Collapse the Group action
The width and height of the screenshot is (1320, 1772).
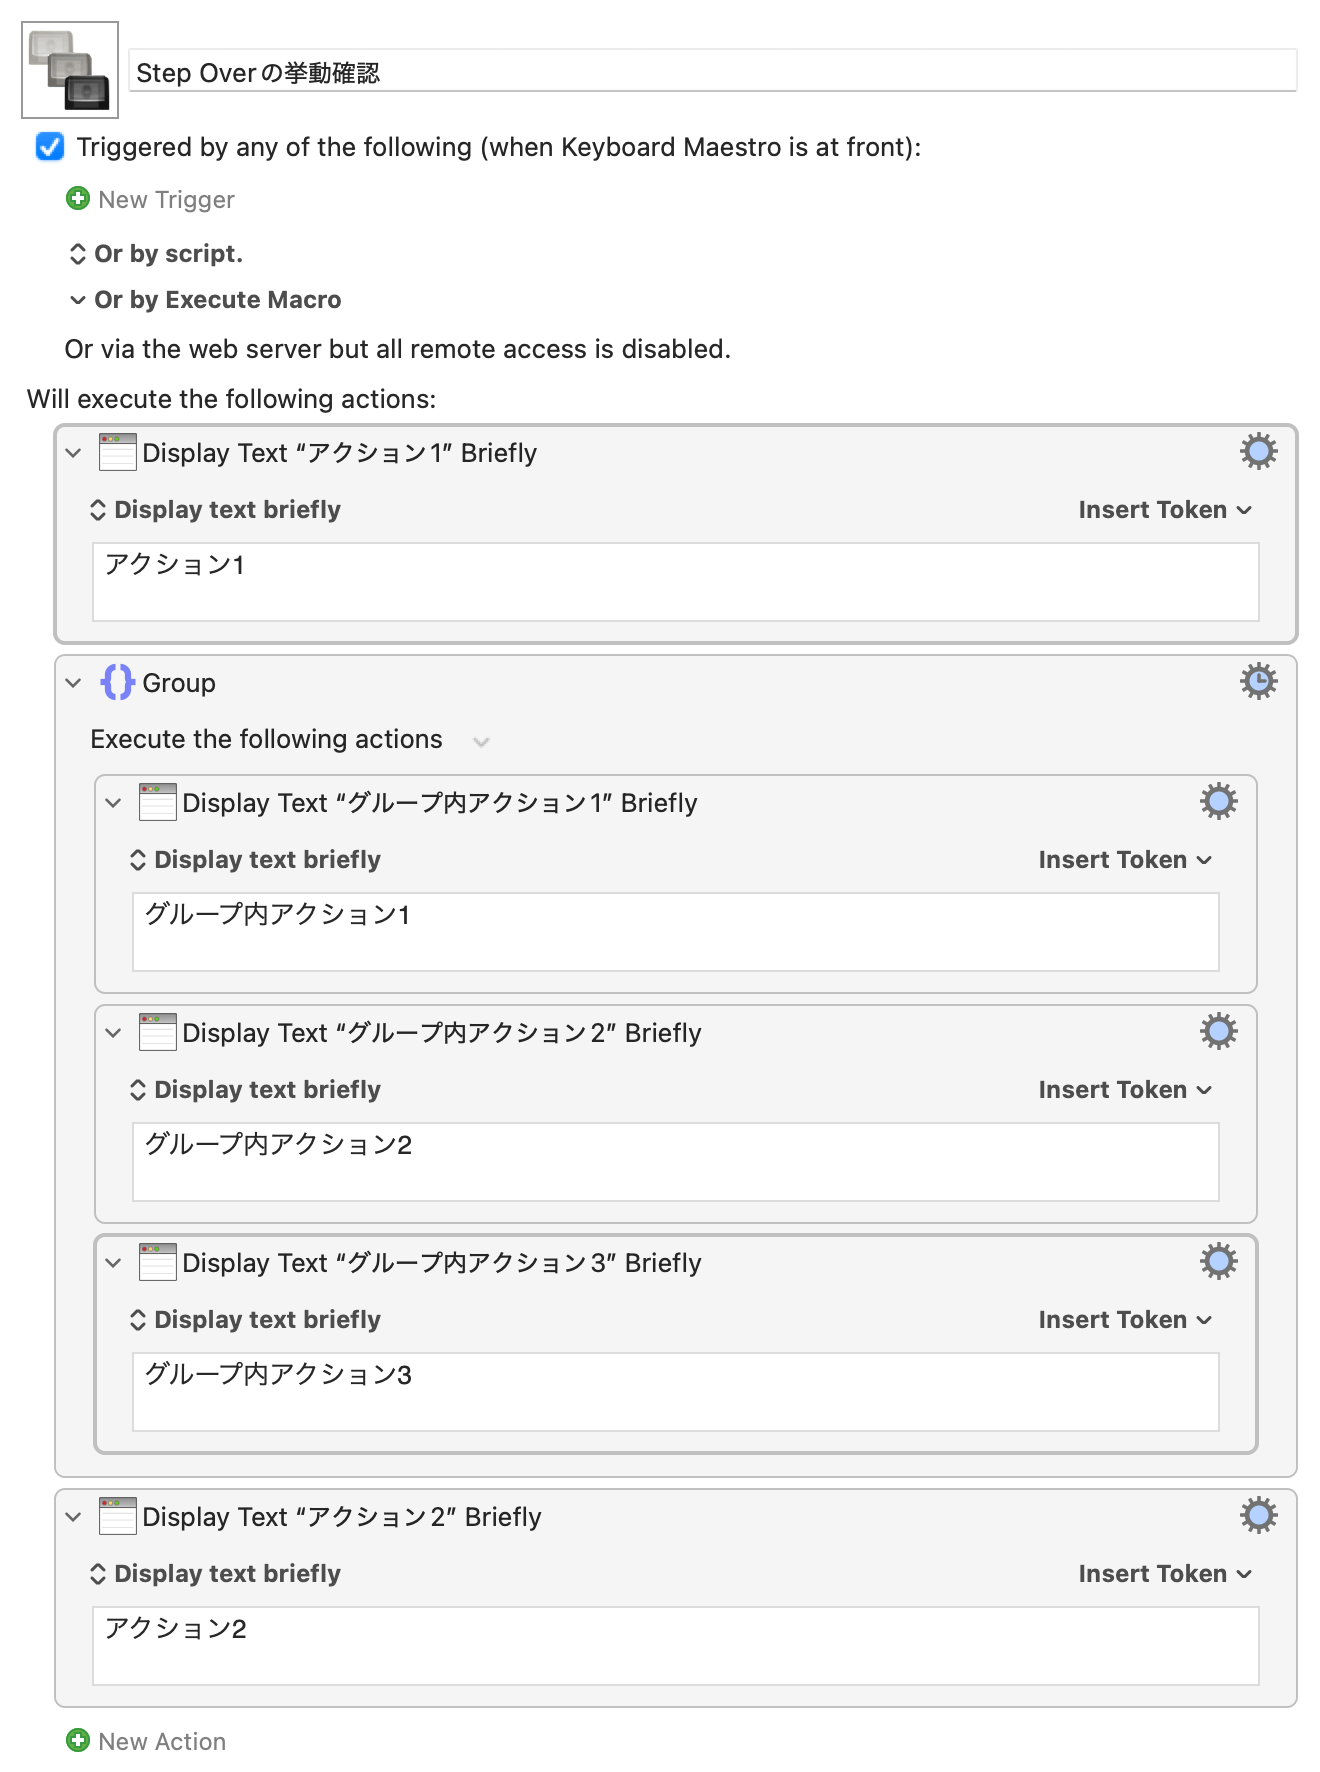(x=74, y=683)
